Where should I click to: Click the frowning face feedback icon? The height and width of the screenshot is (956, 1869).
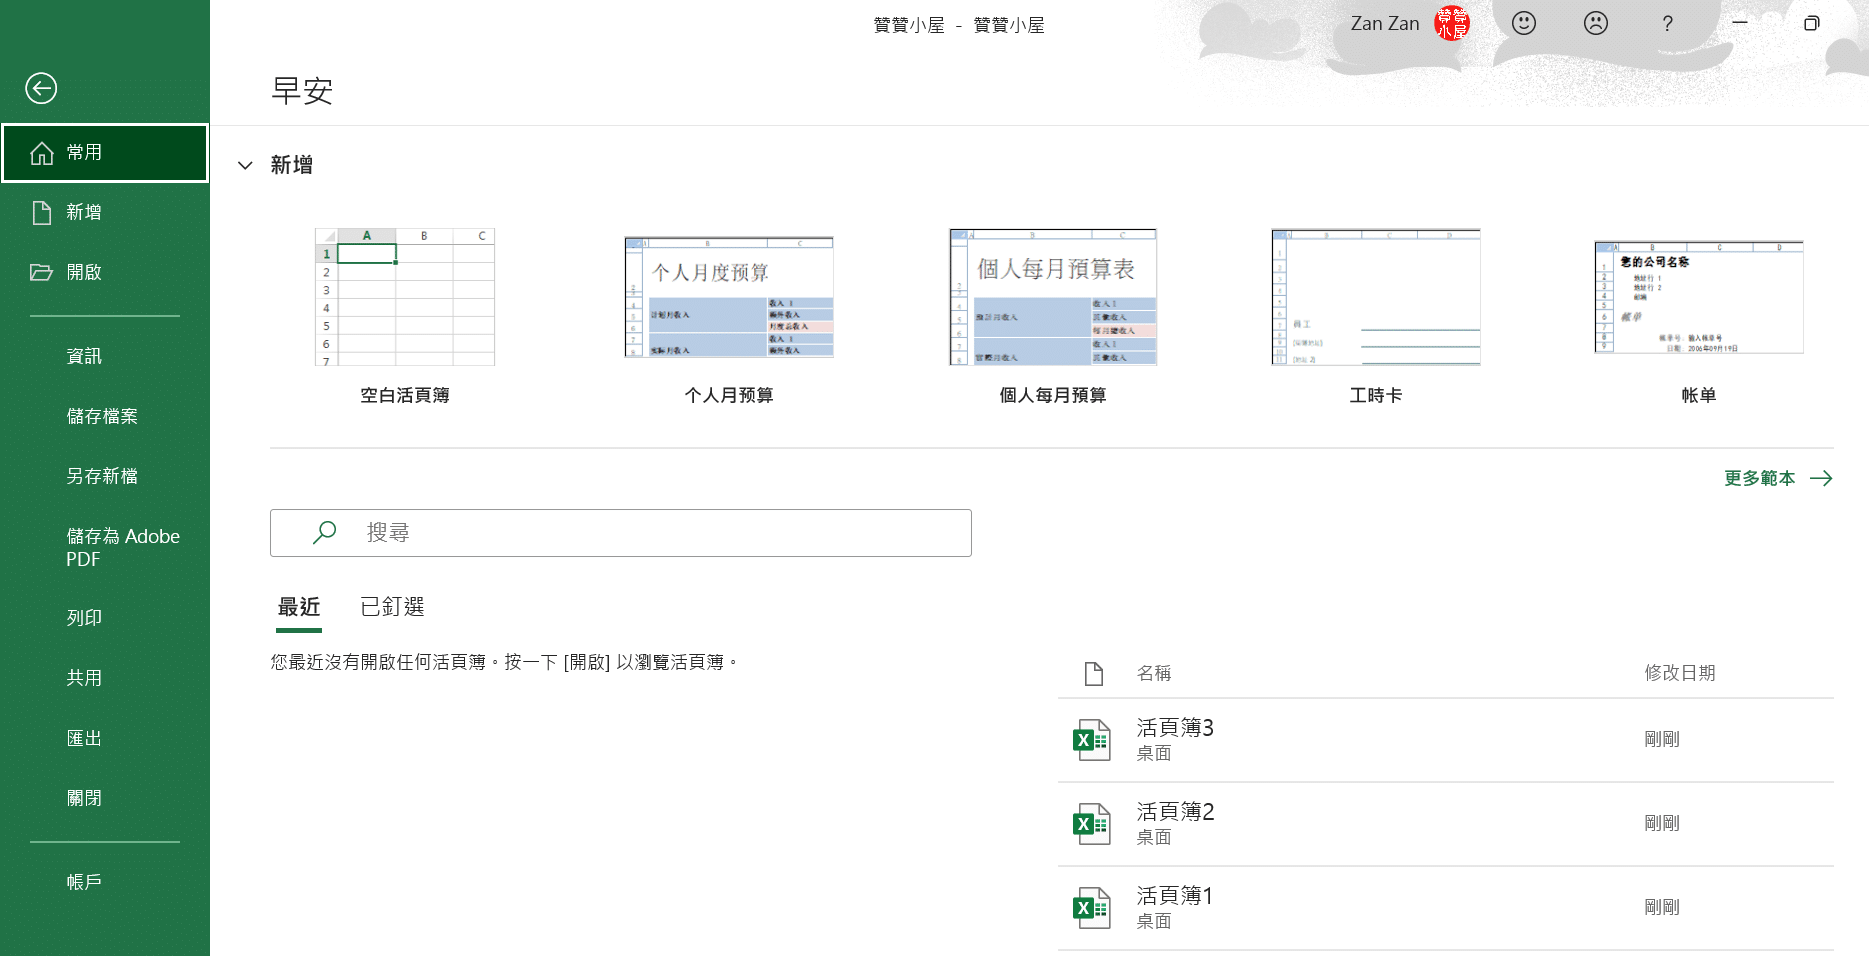tap(1595, 23)
